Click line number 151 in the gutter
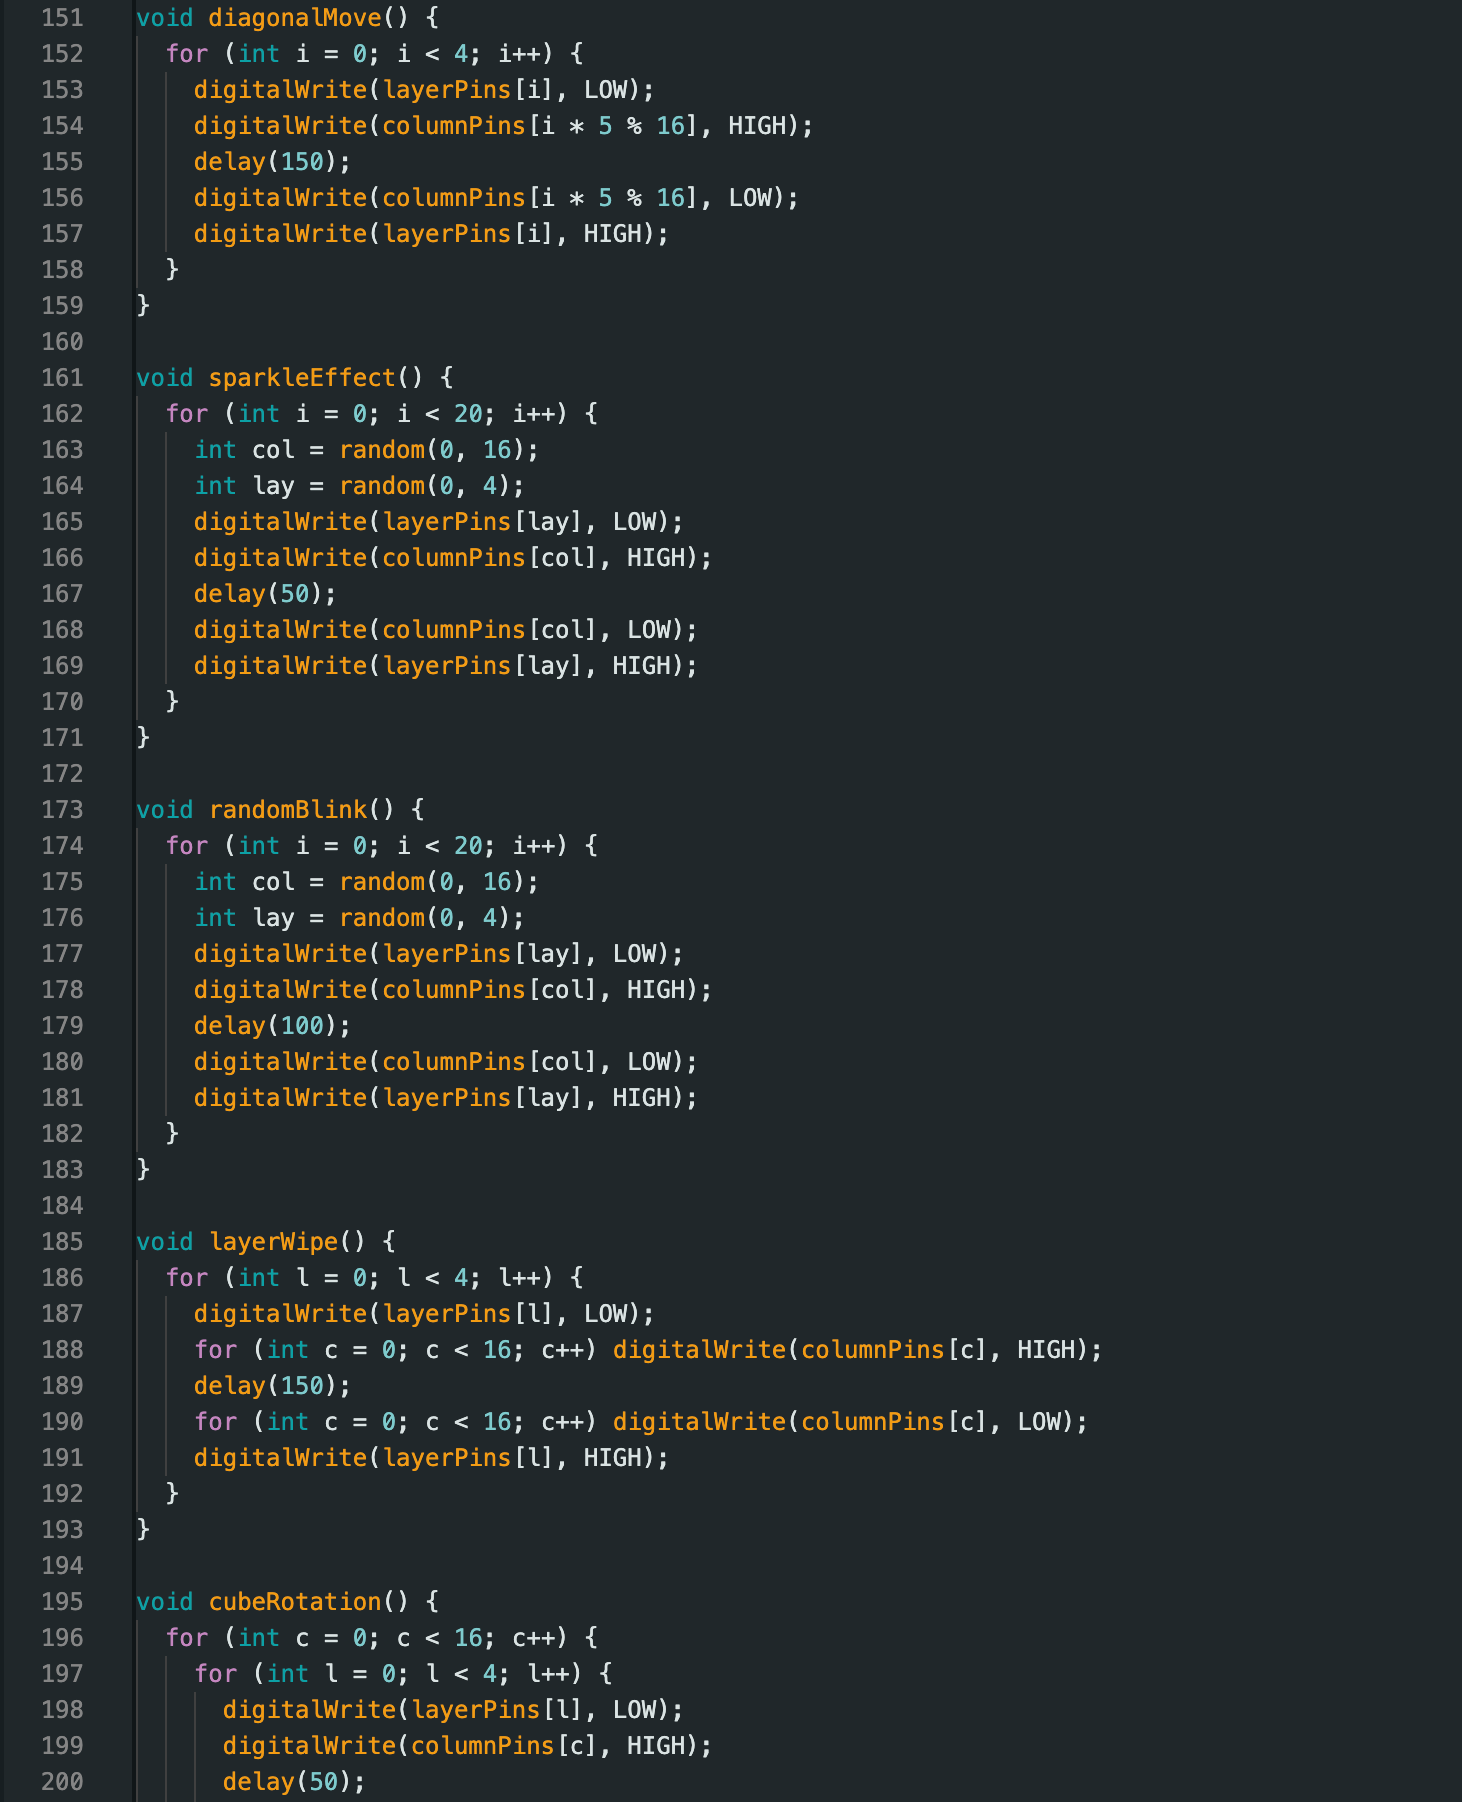This screenshot has height=1802, width=1462. tap(62, 18)
